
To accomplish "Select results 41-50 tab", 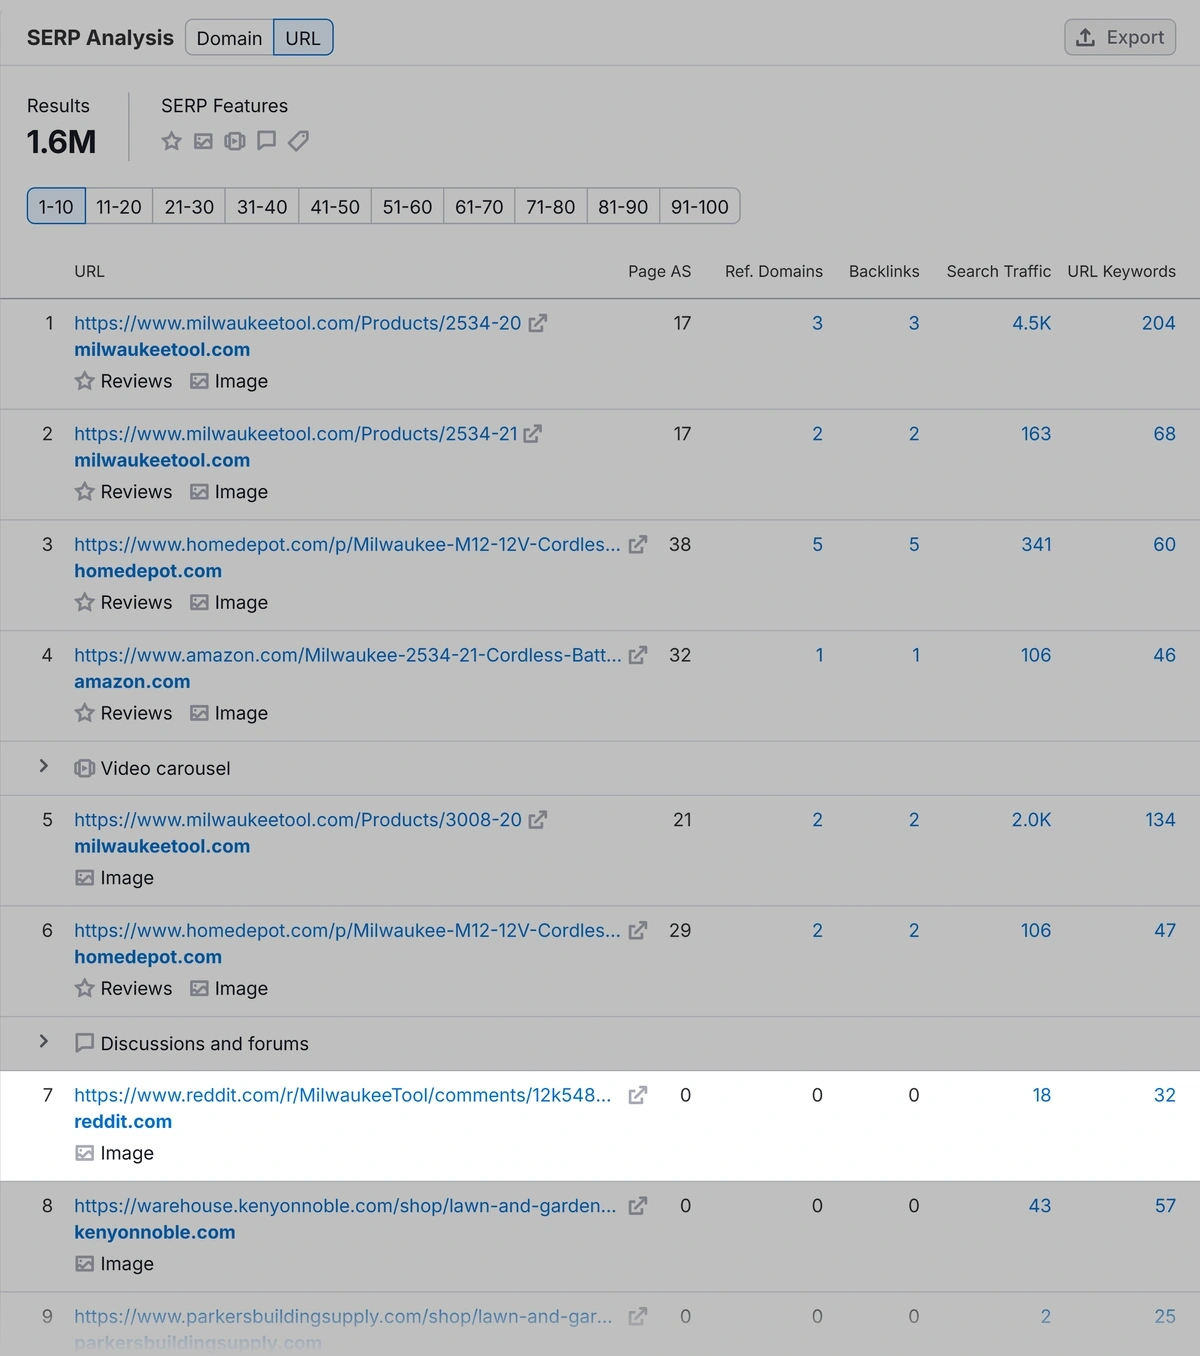I will point(335,206).
